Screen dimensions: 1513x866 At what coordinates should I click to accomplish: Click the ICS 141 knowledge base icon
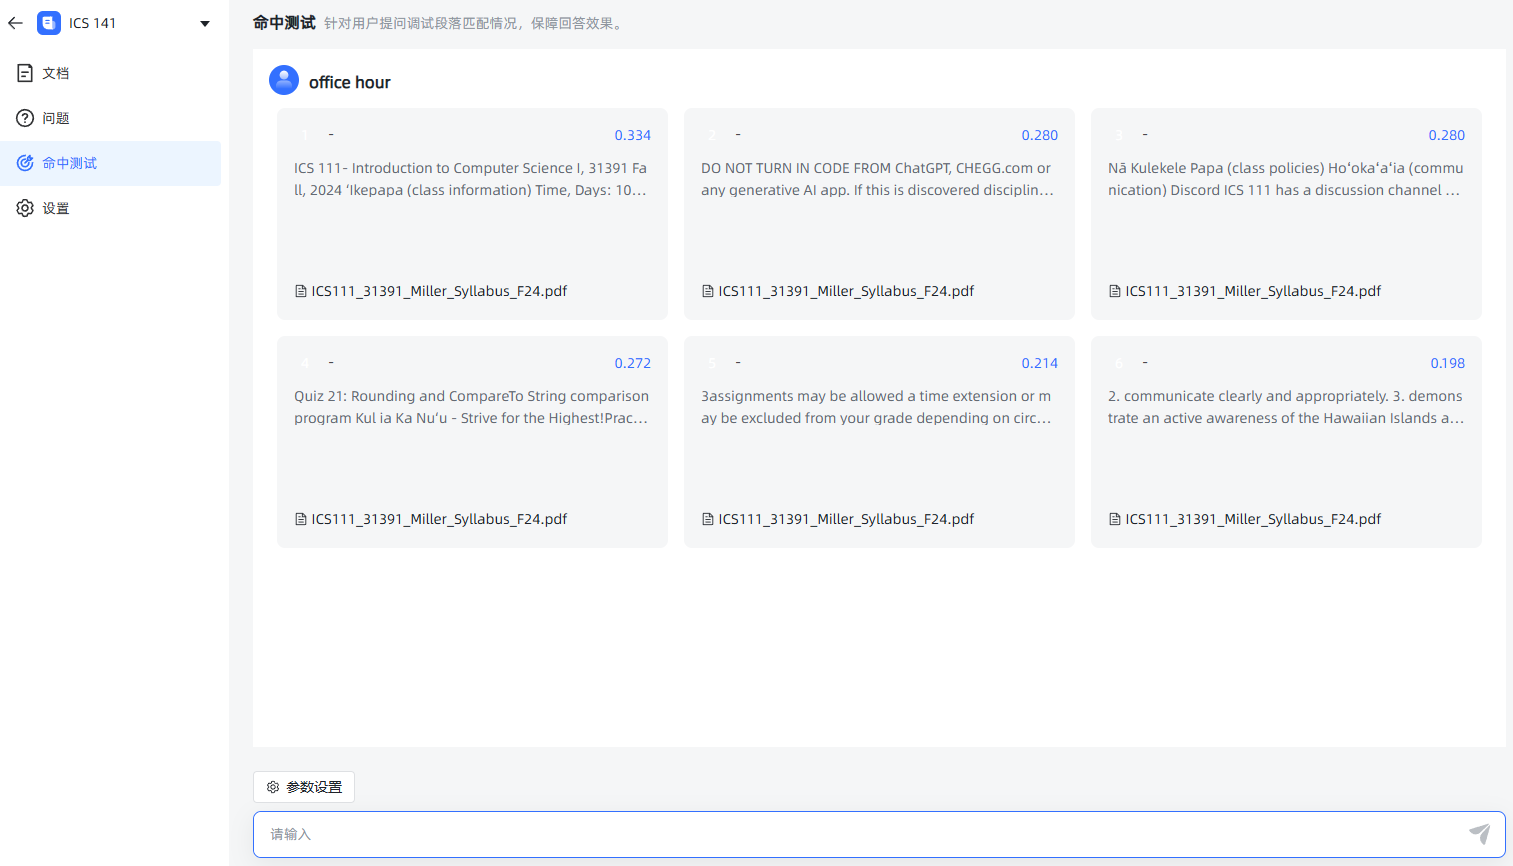pos(49,23)
